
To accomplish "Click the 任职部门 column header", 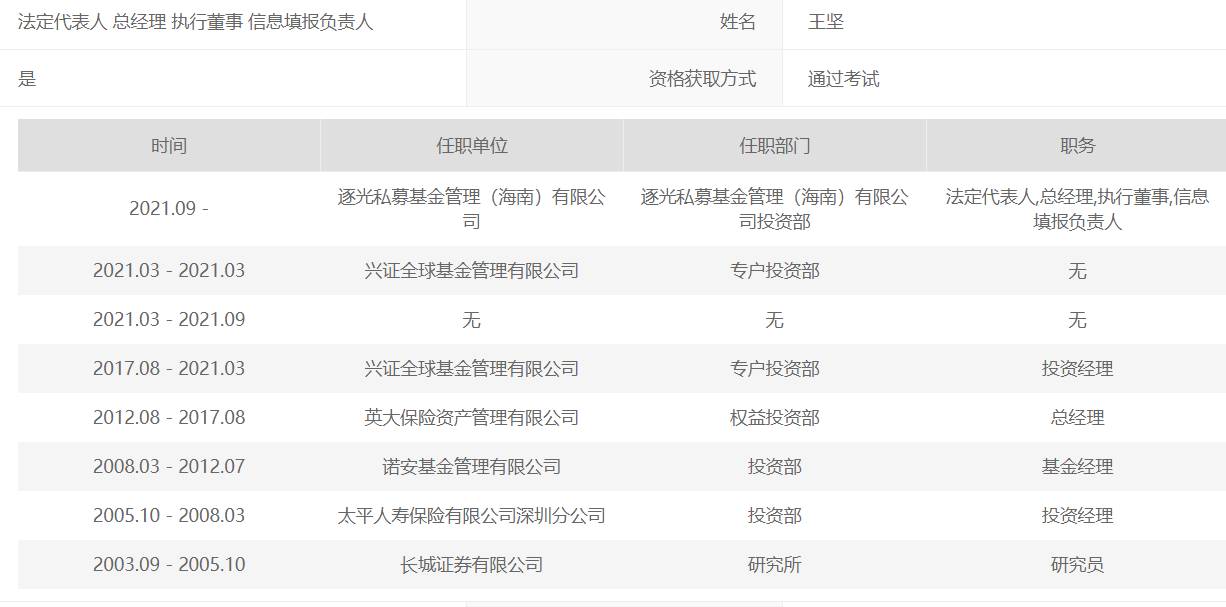I will [775, 146].
